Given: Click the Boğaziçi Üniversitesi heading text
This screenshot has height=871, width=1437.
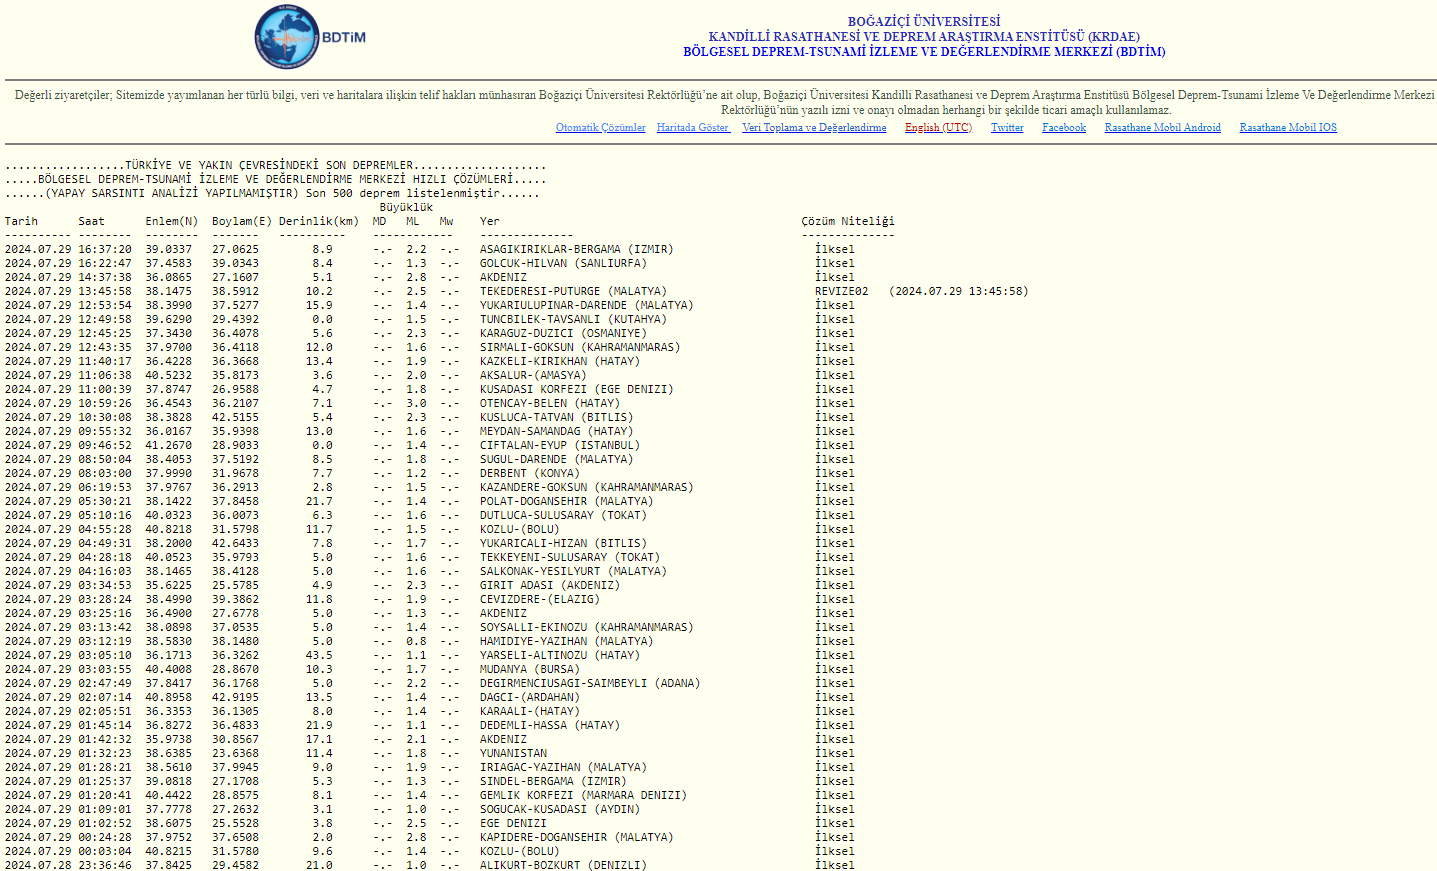Looking at the screenshot, I should click(924, 21).
